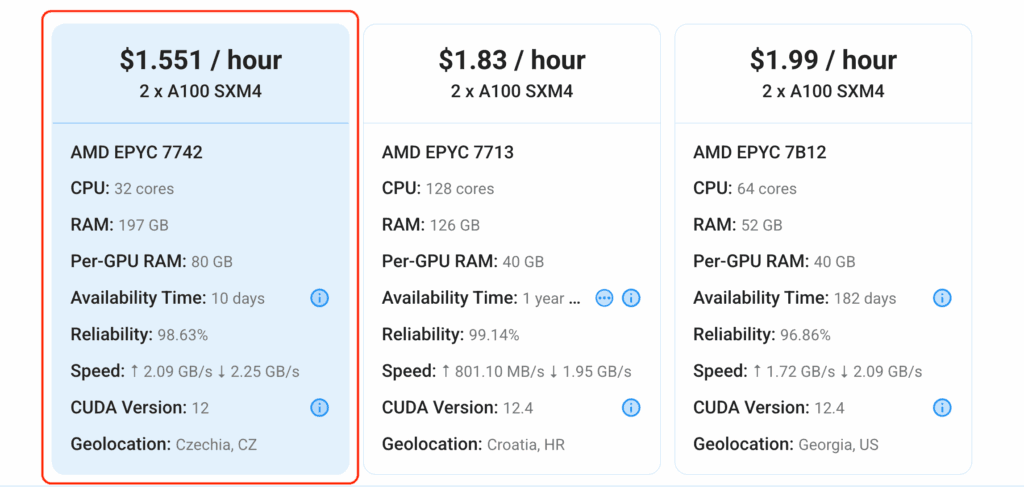Image resolution: width=1024 pixels, height=487 pixels.
Task: Click info icon beside 182 days availability
Action: [942, 298]
